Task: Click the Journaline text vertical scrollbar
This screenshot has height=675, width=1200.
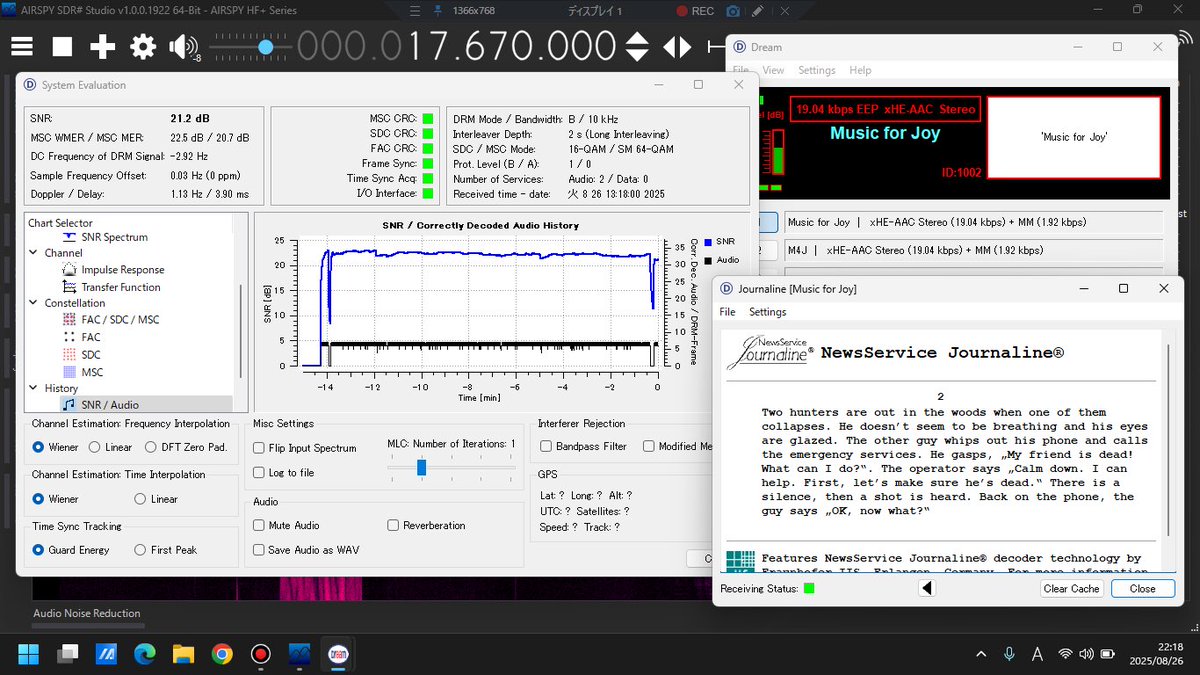Action: (1166, 438)
